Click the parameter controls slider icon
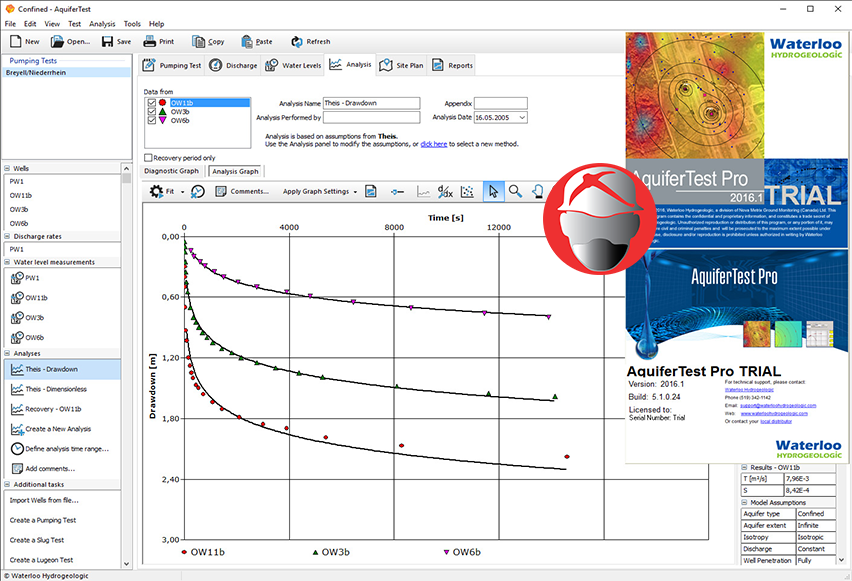Viewport: 852px width, 581px height. [397, 191]
